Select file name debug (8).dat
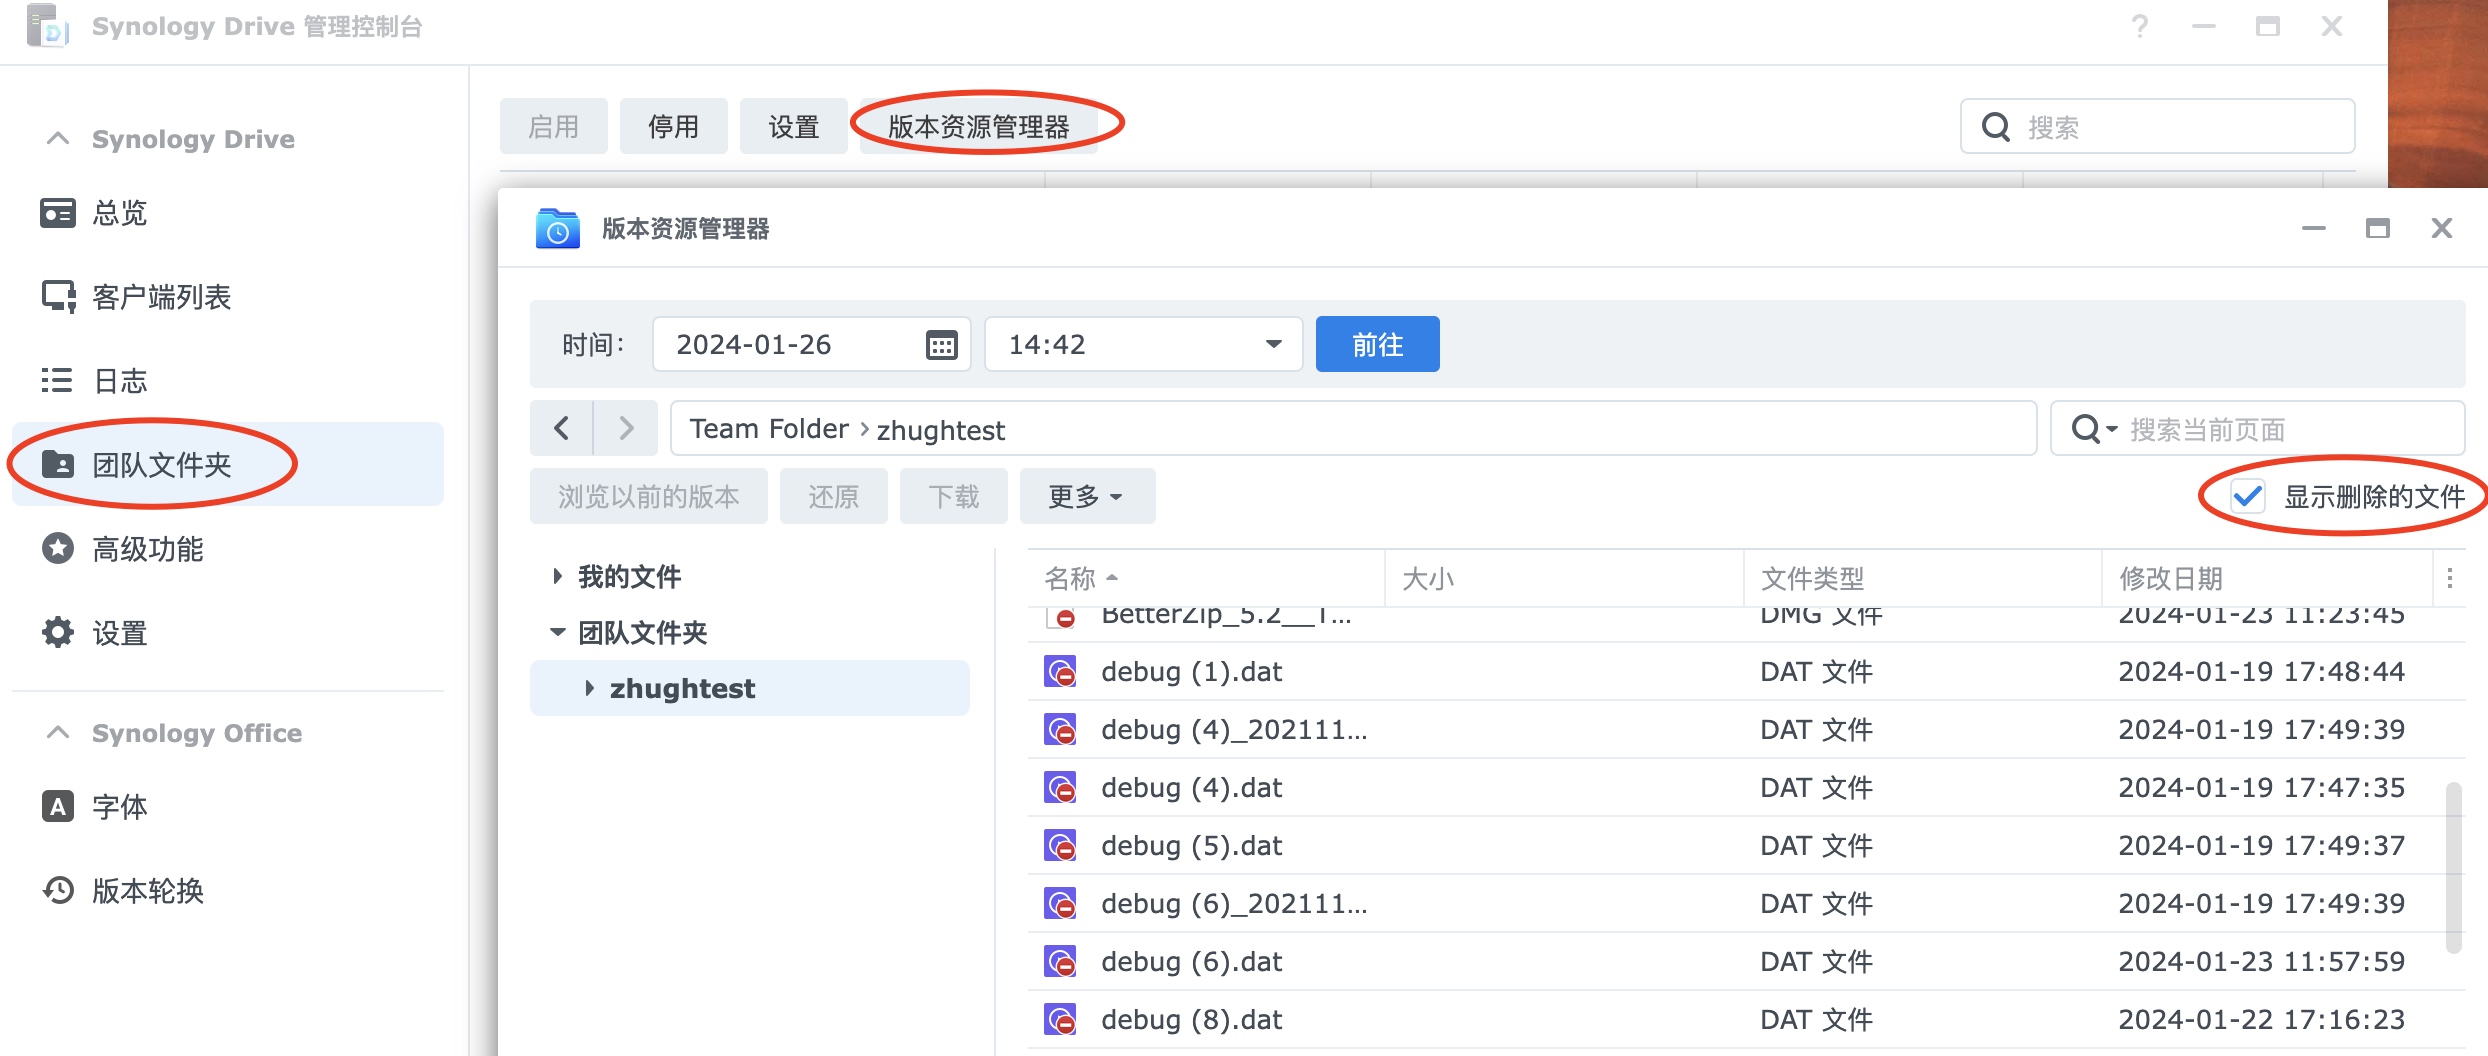This screenshot has width=2488, height=1056. [1191, 1020]
